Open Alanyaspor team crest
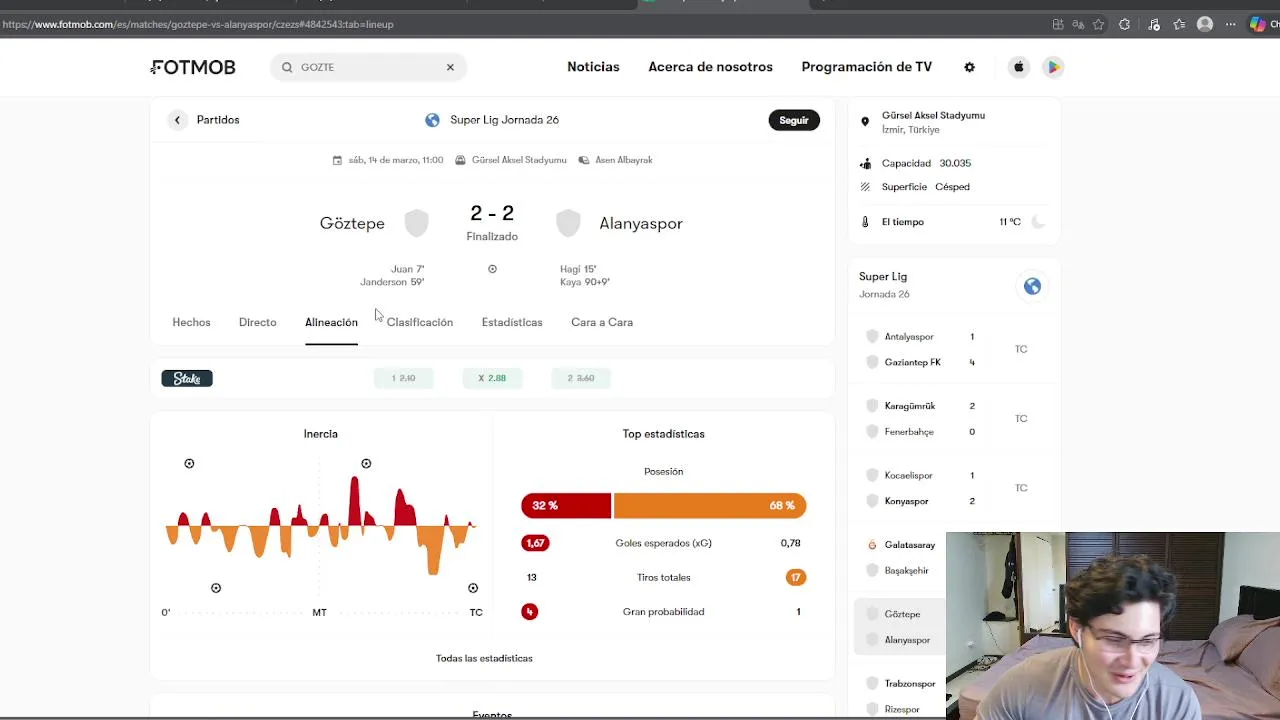Screen dimensions: 1280x720 [568, 223]
